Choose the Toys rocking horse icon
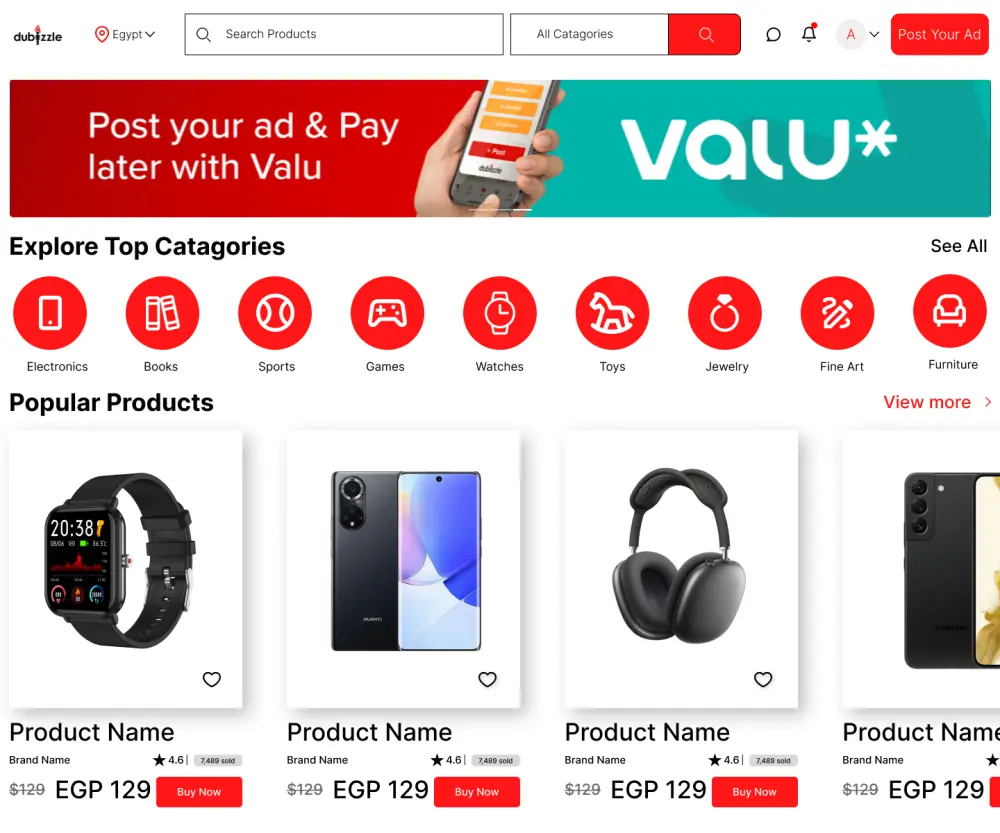The height and width of the screenshot is (833, 1000). [x=612, y=313]
